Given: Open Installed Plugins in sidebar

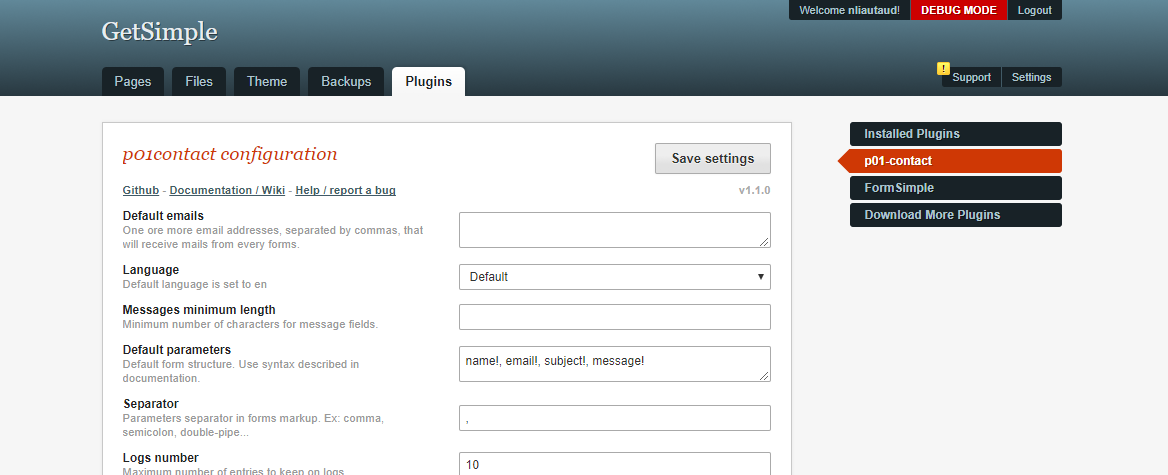Looking at the screenshot, I should [955, 134].
